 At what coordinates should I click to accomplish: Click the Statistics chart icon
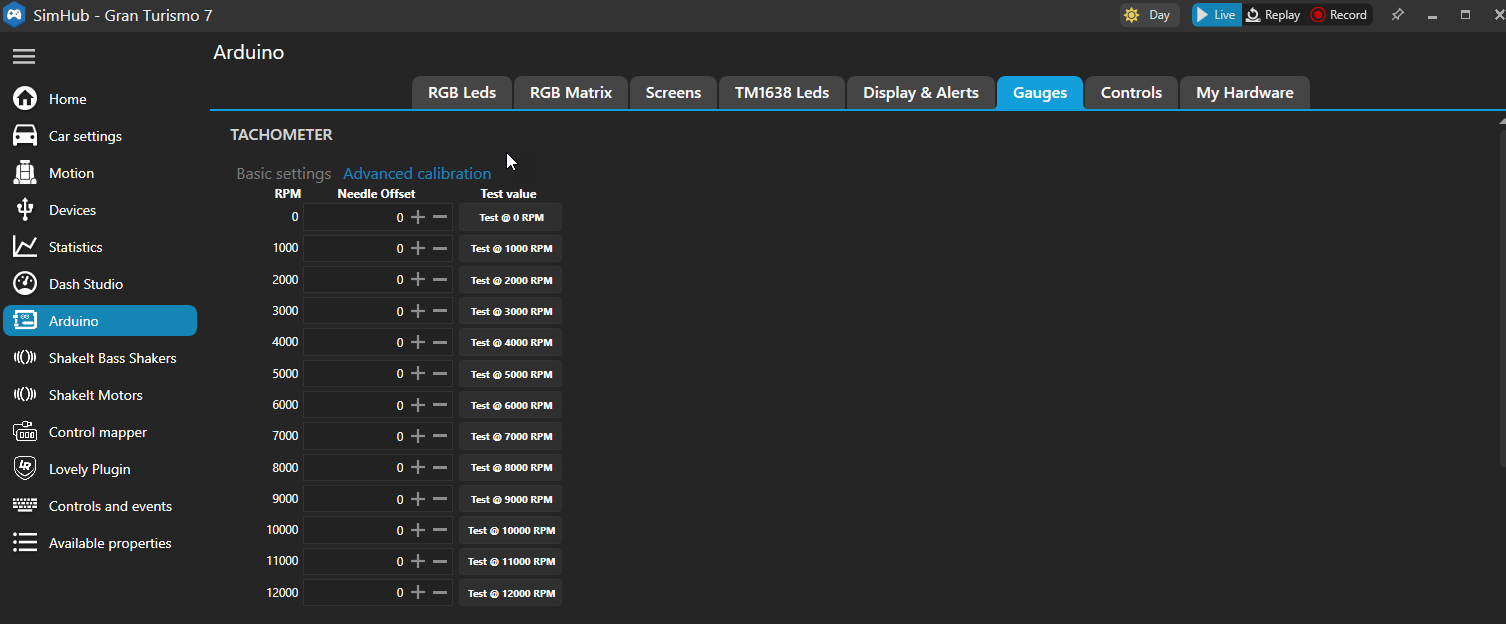pos(25,246)
